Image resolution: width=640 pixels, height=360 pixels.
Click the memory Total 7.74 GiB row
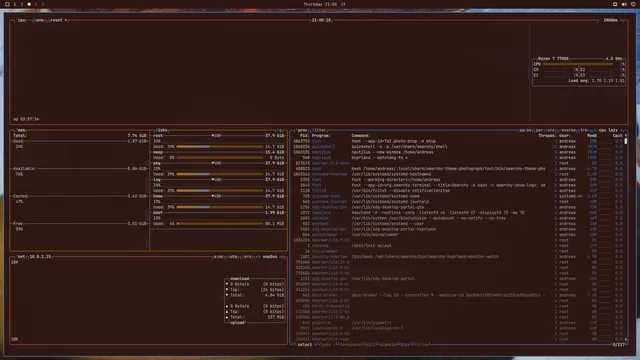[80, 136]
